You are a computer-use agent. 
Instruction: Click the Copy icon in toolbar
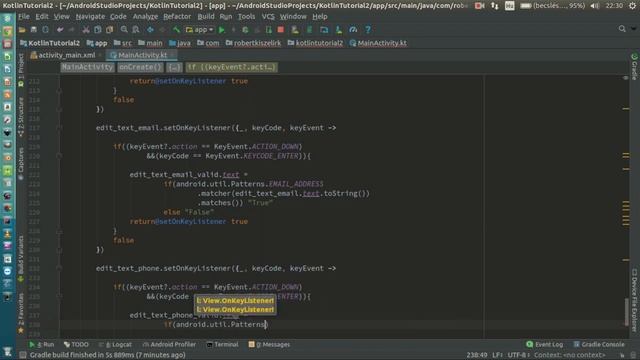coord(98,30)
